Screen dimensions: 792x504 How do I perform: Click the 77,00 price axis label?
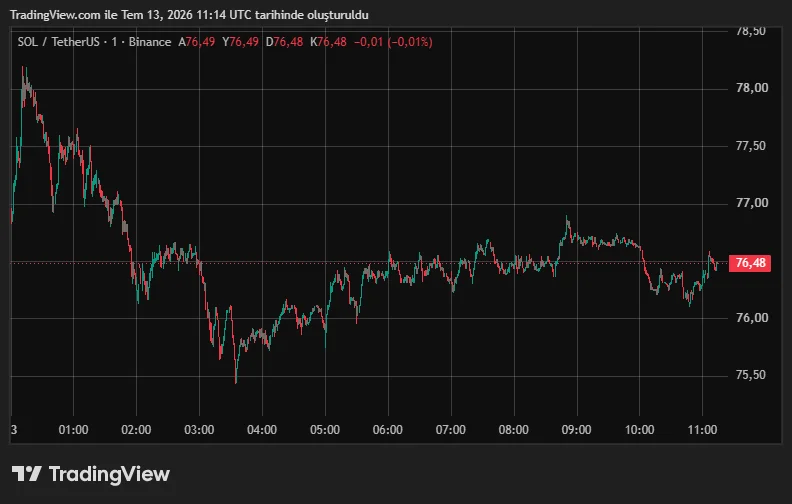tap(752, 203)
